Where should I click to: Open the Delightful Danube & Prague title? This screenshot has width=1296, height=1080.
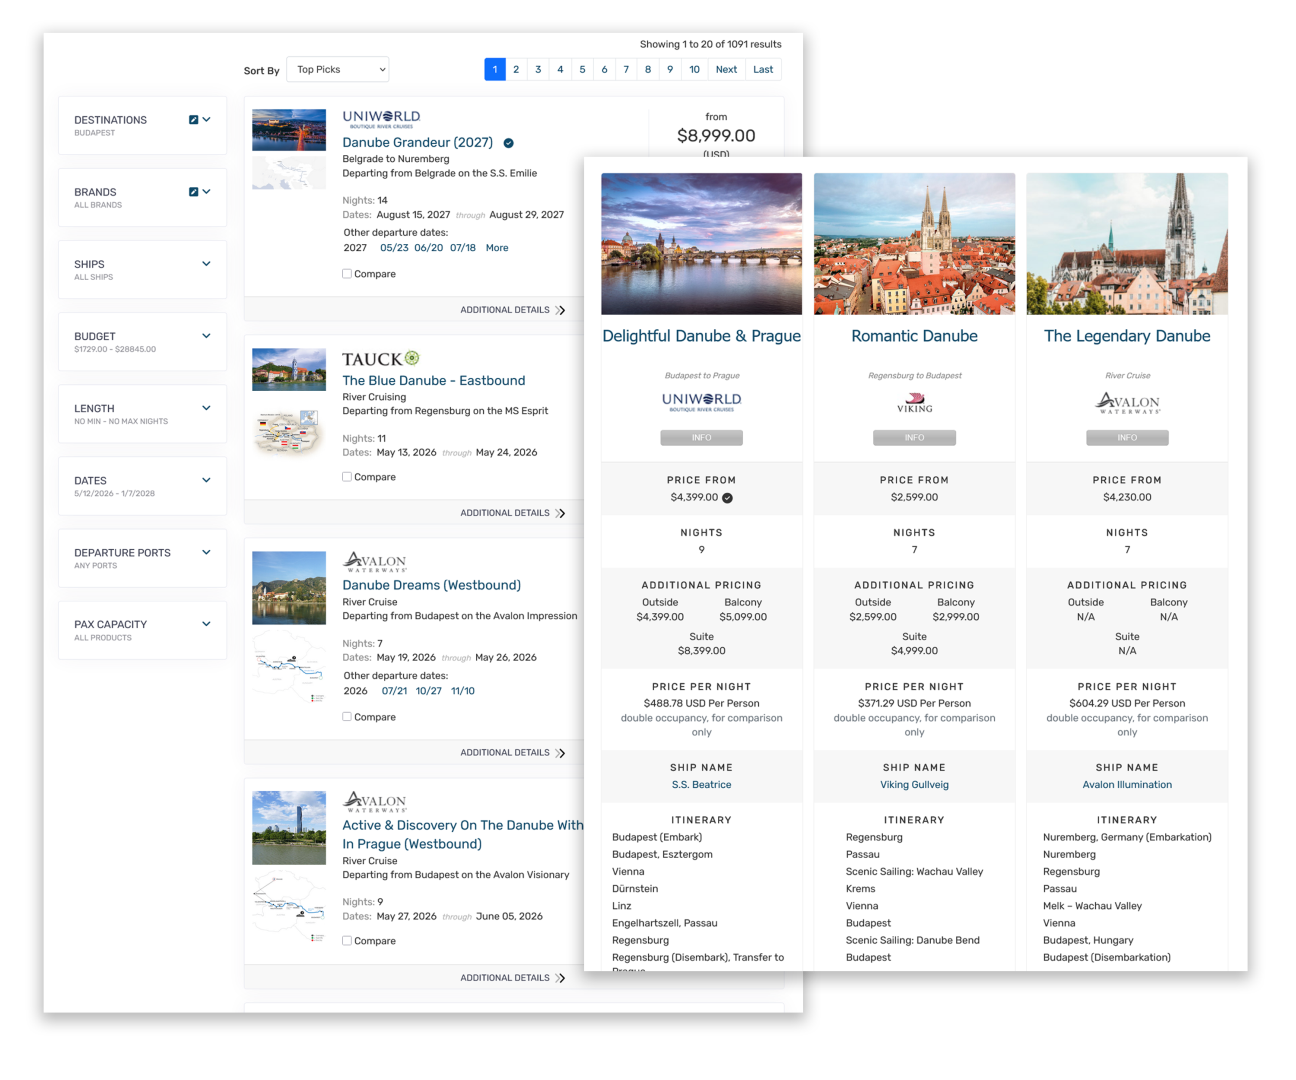701,336
